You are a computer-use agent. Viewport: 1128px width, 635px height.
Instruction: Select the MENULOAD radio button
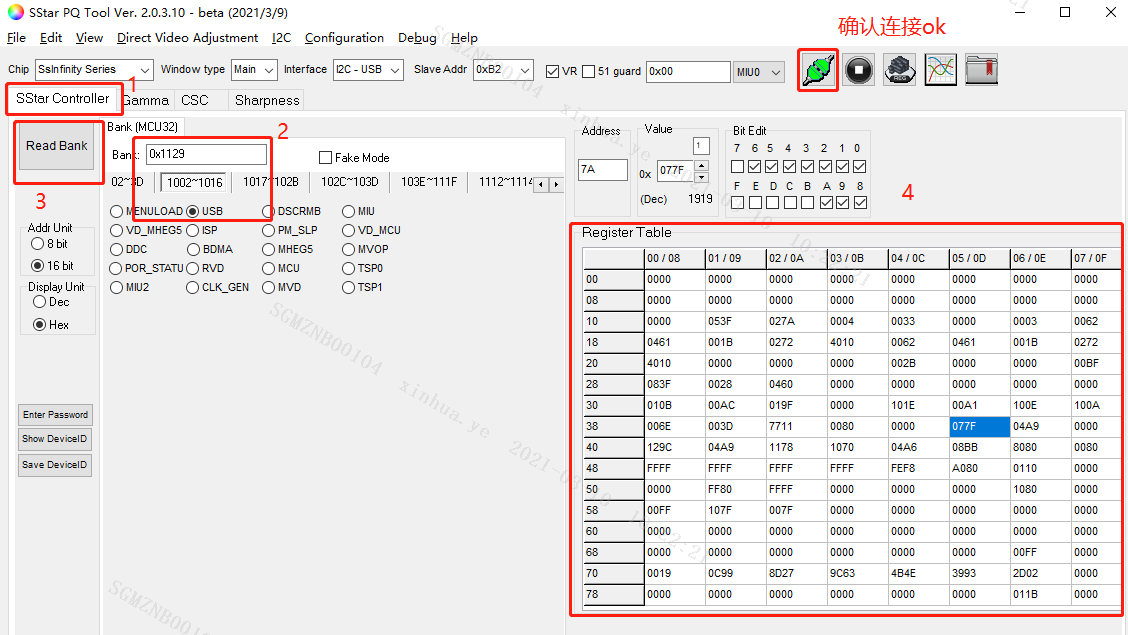[x=115, y=211]
